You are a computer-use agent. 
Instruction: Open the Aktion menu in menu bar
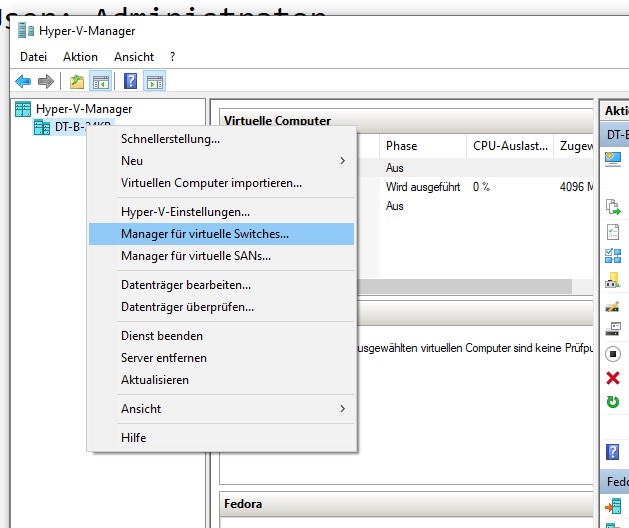(80, 57)
